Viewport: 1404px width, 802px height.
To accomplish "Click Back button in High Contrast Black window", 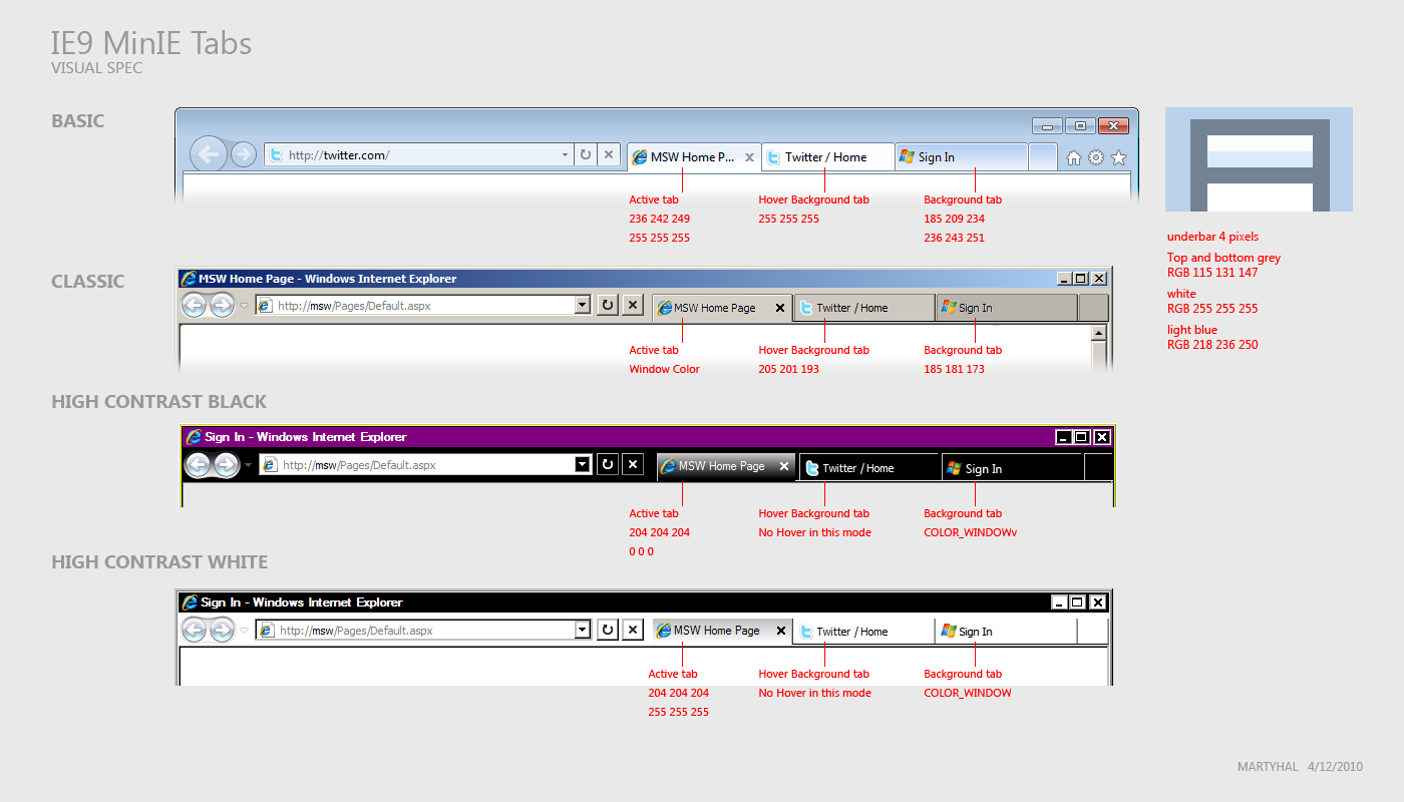I will click(198, 465).
